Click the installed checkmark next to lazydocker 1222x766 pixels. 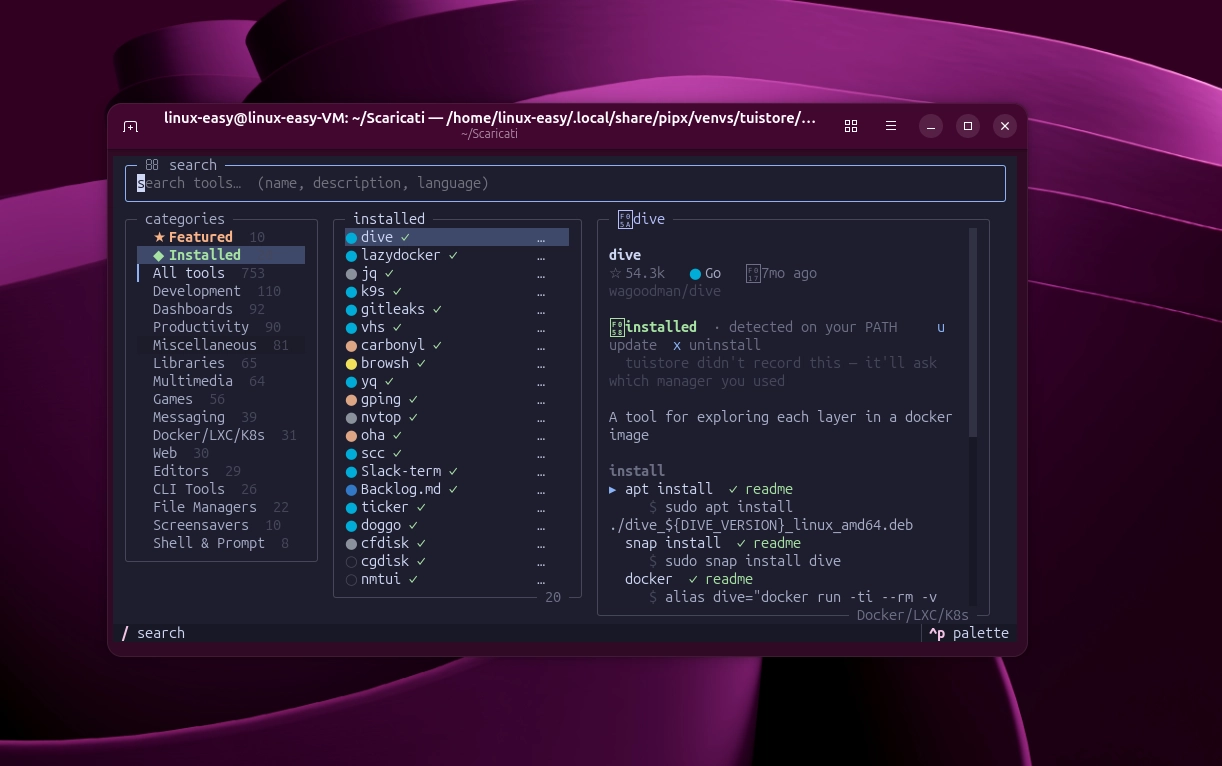[x=453, y=255]
